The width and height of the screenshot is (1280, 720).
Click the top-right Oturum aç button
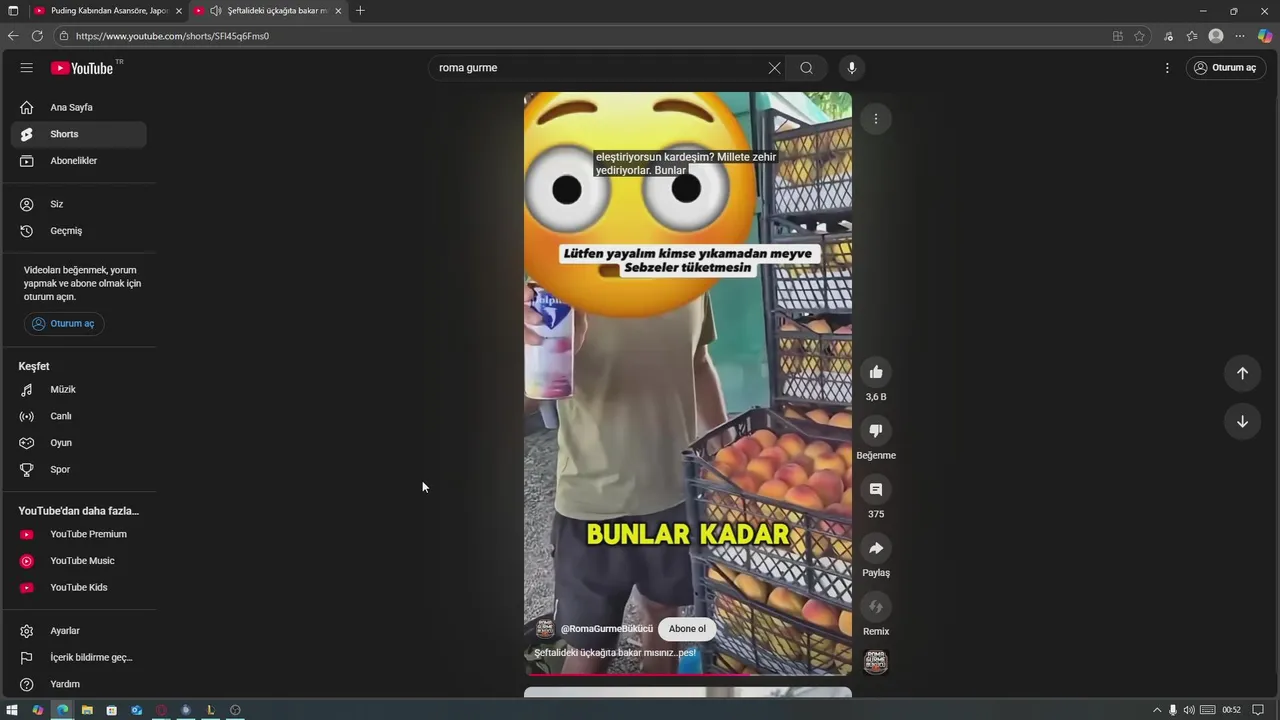point(1225,68)
